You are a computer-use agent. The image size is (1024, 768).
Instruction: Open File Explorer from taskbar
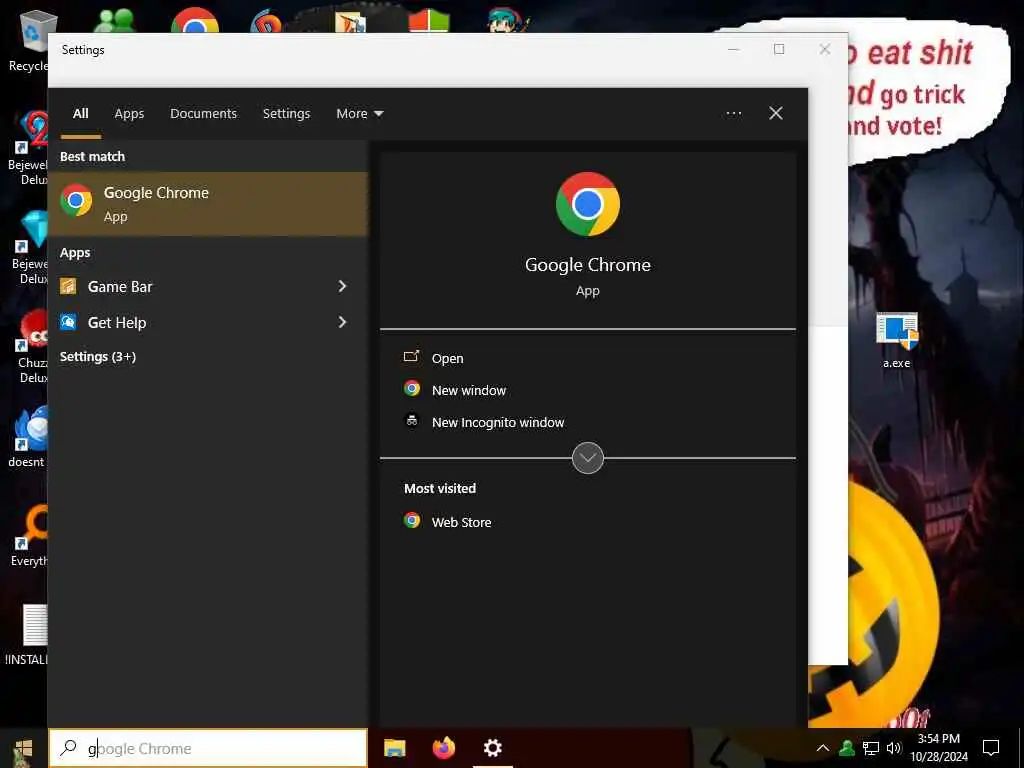pyautogui.click(x=394, y=748)
